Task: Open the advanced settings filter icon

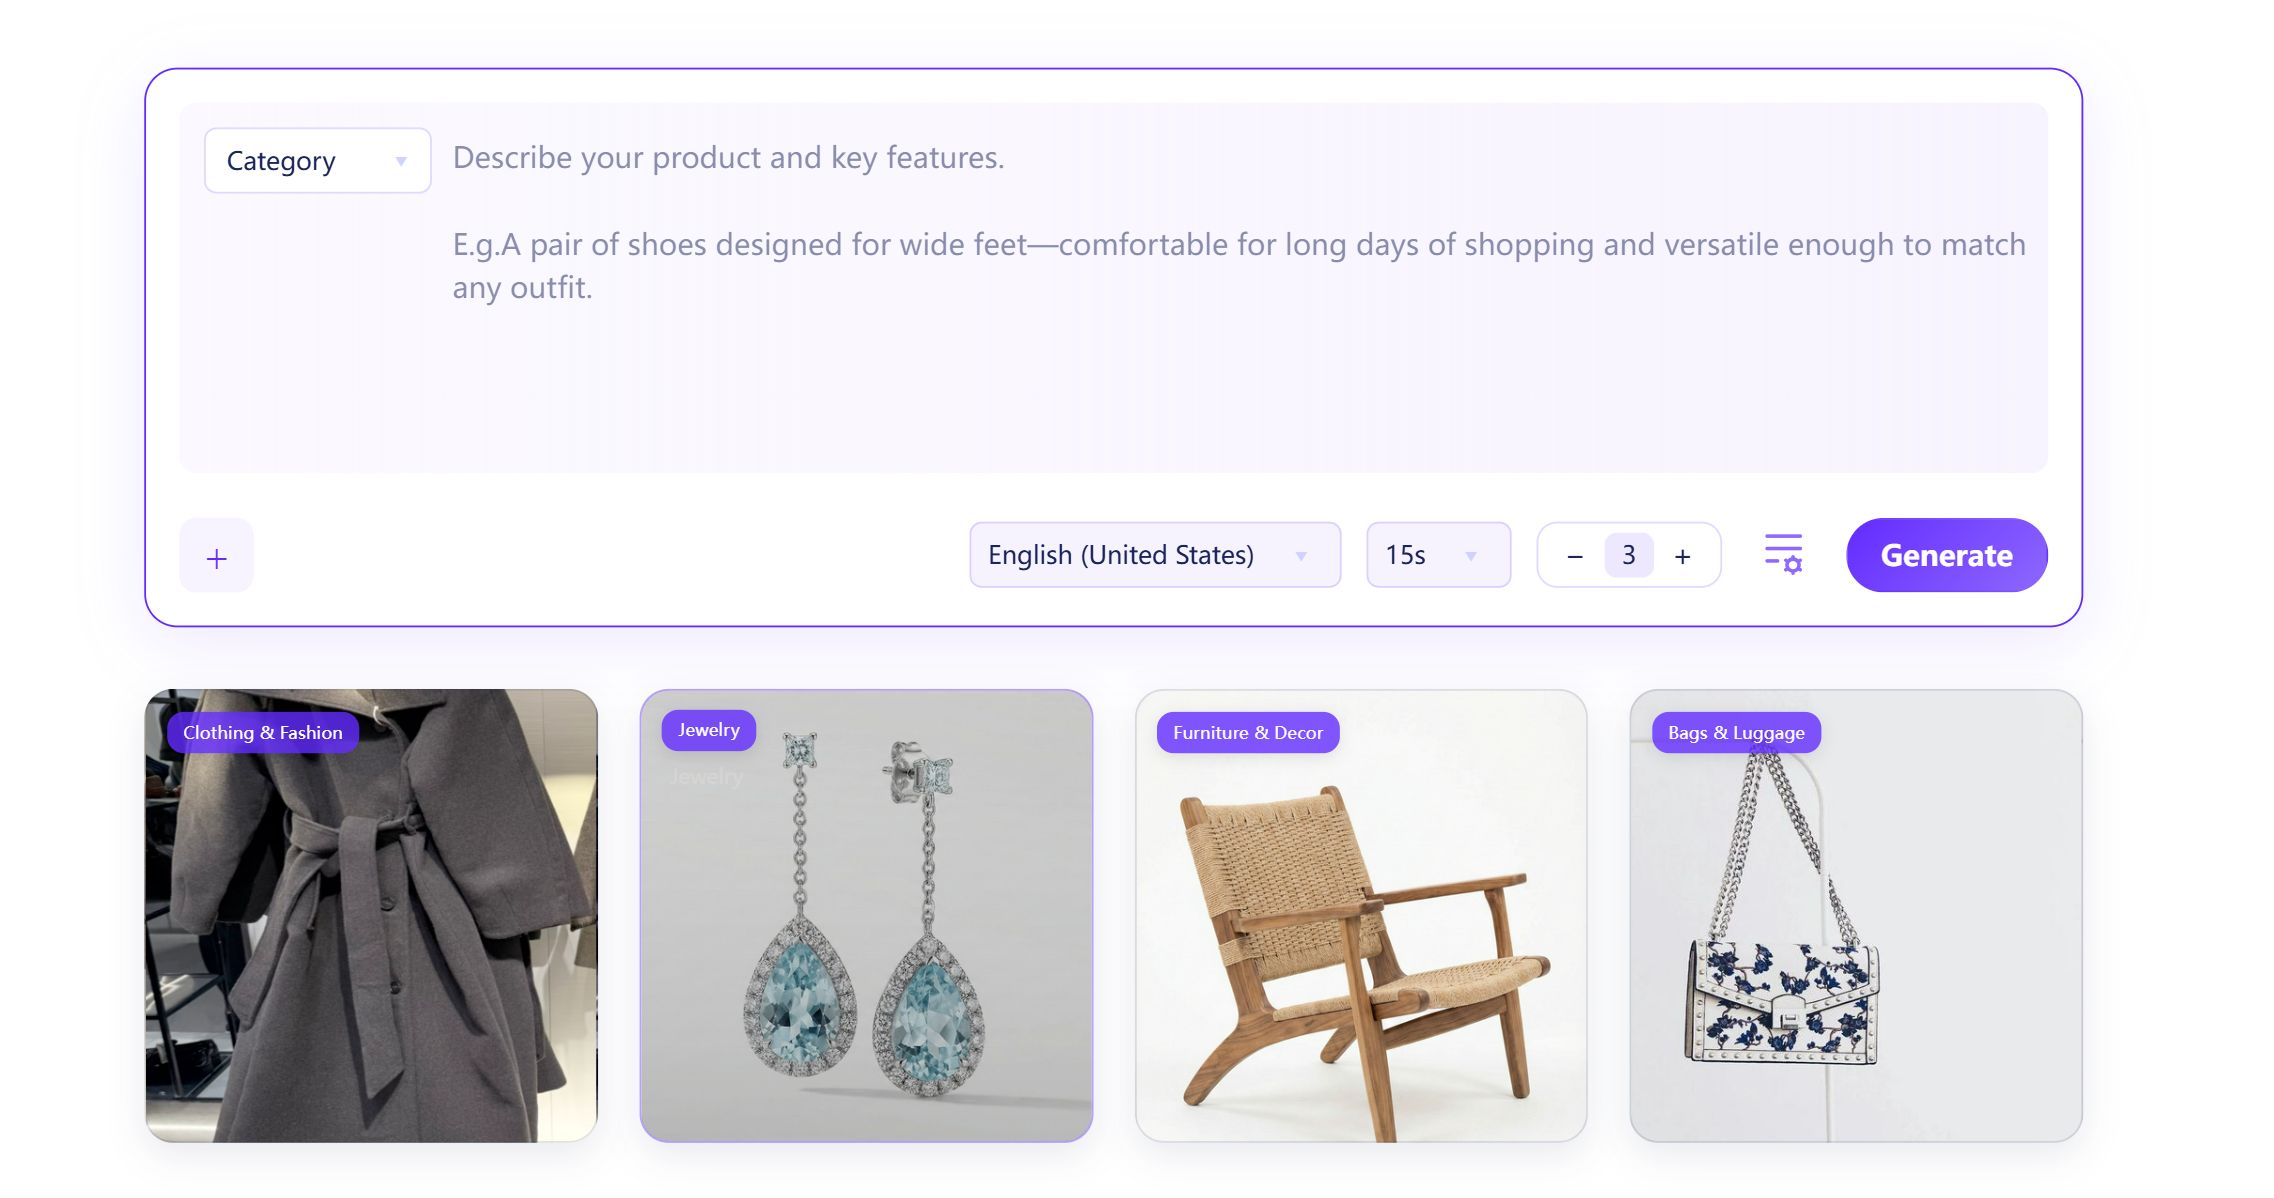Action: [1782, 554]
